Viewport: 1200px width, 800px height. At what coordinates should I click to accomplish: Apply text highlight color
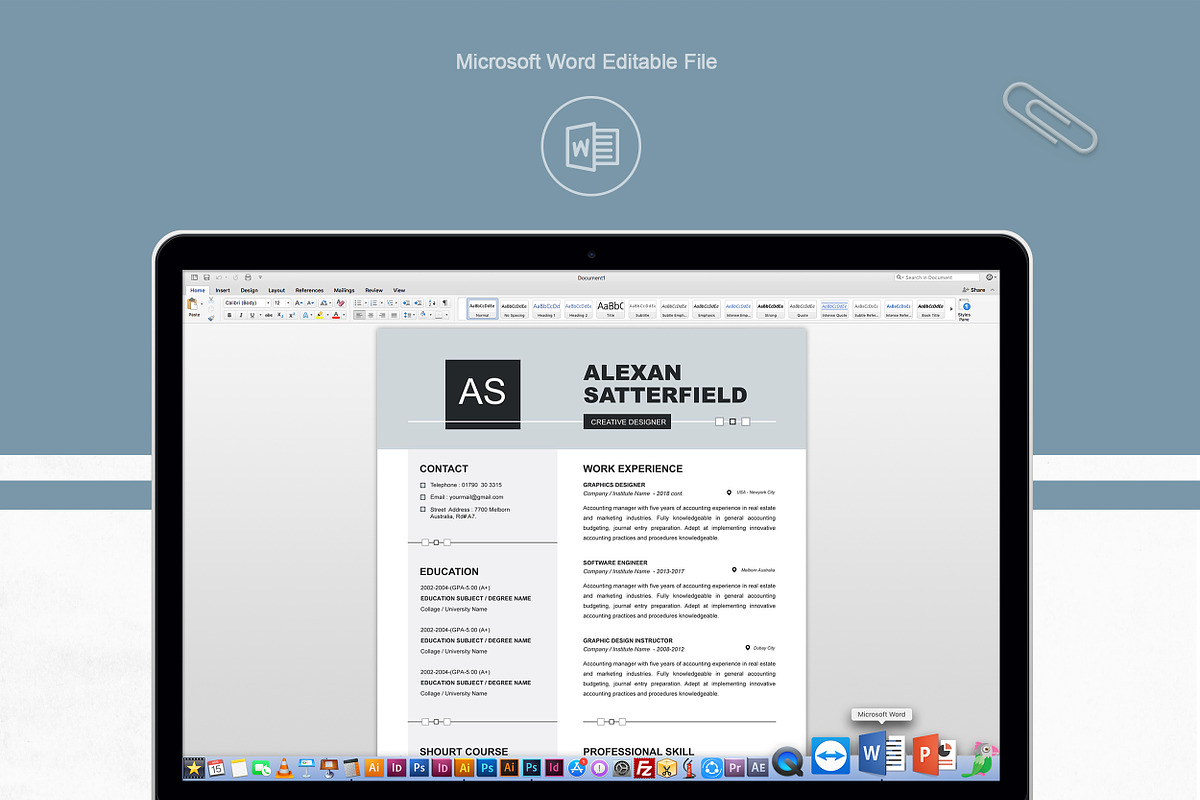319,315
